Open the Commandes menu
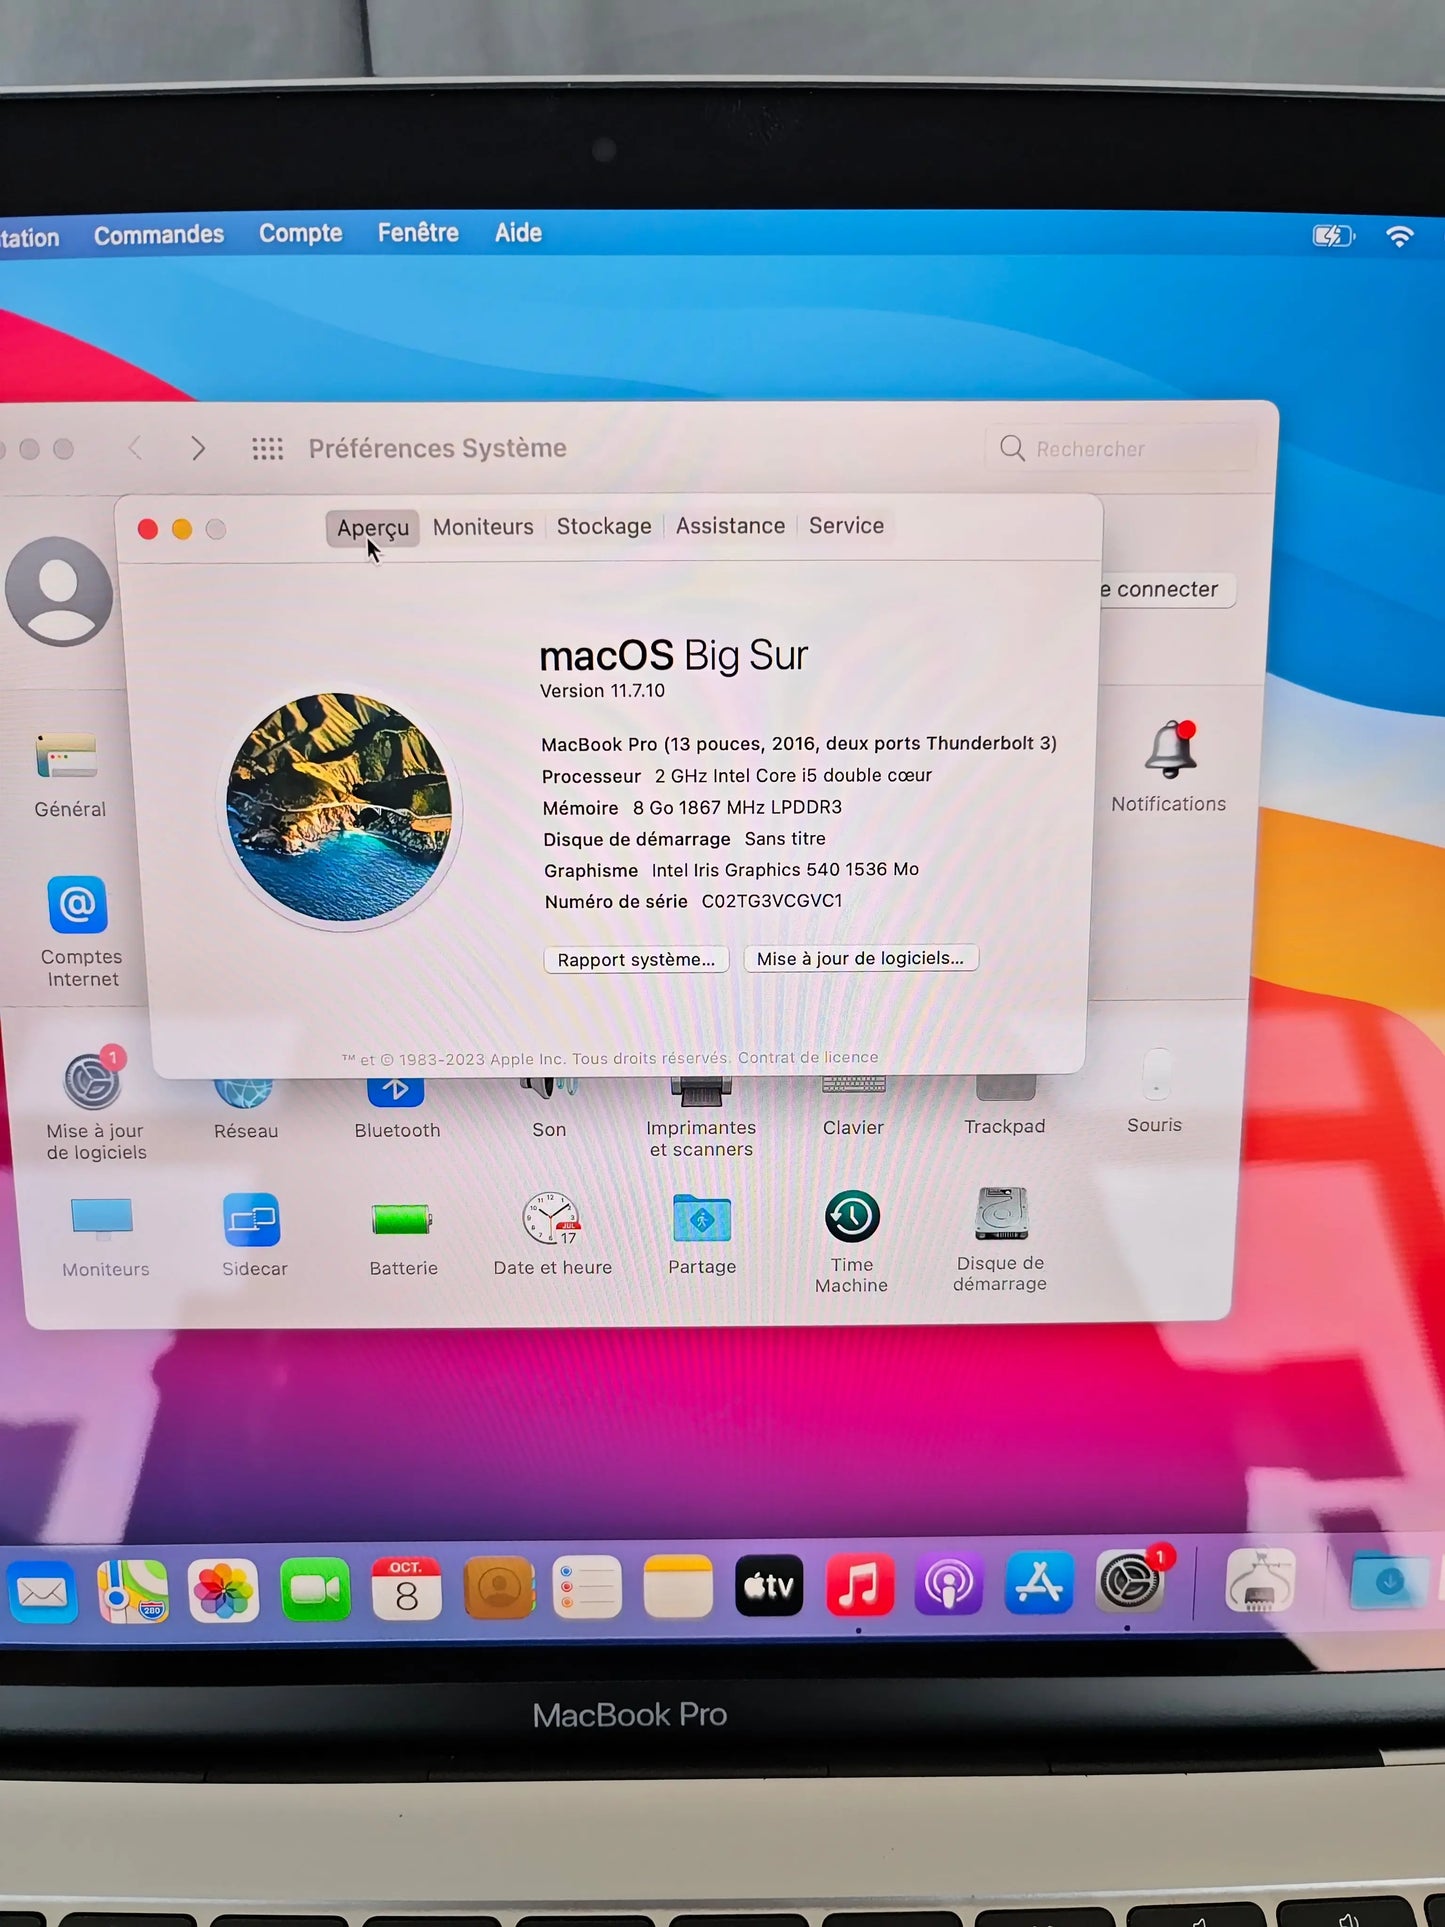 tap(159, 235)
